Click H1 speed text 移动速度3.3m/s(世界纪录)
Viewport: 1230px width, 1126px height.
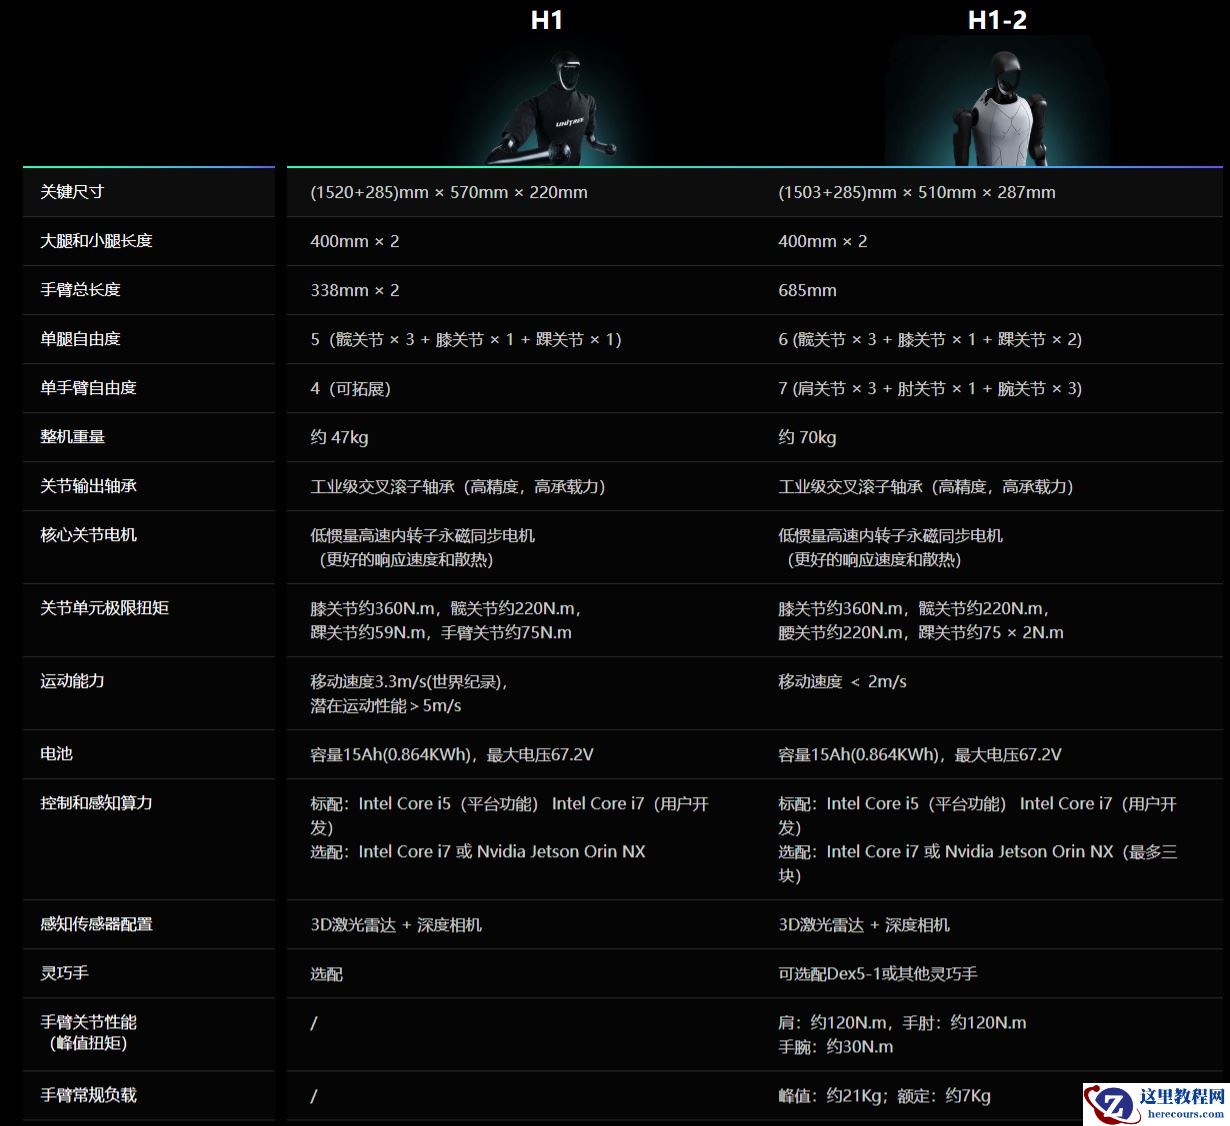pos(409,681)
